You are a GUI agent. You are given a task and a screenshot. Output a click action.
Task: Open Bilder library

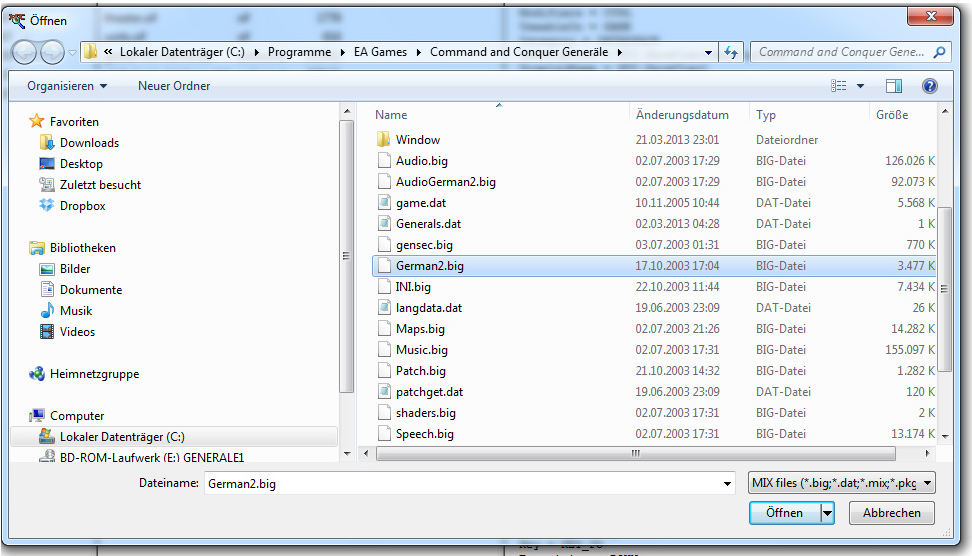coord(75,269)
